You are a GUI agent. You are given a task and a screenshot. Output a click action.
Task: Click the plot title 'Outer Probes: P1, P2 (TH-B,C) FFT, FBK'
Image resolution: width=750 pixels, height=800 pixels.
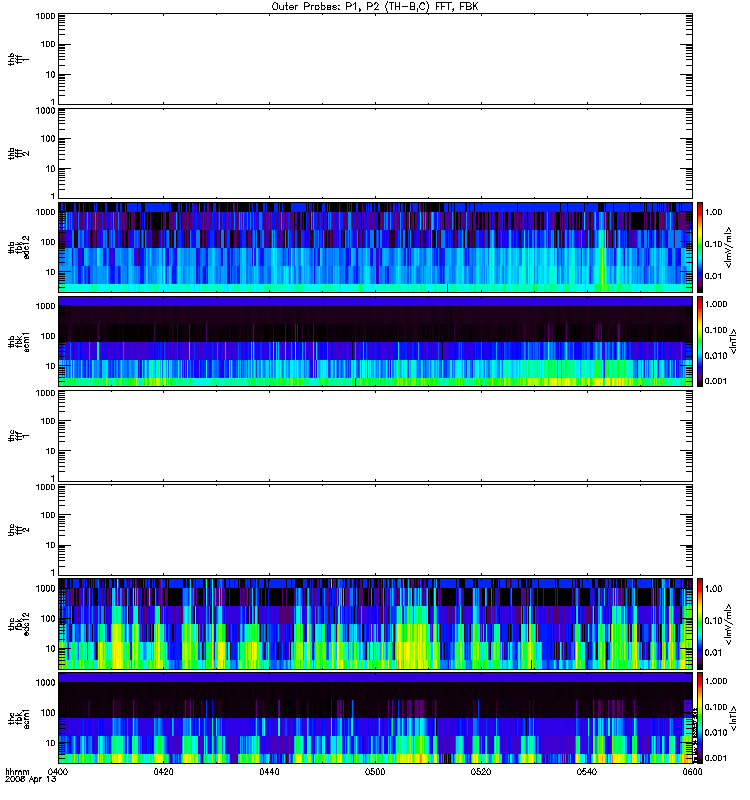pyautogui.click(x=375, y=7)
